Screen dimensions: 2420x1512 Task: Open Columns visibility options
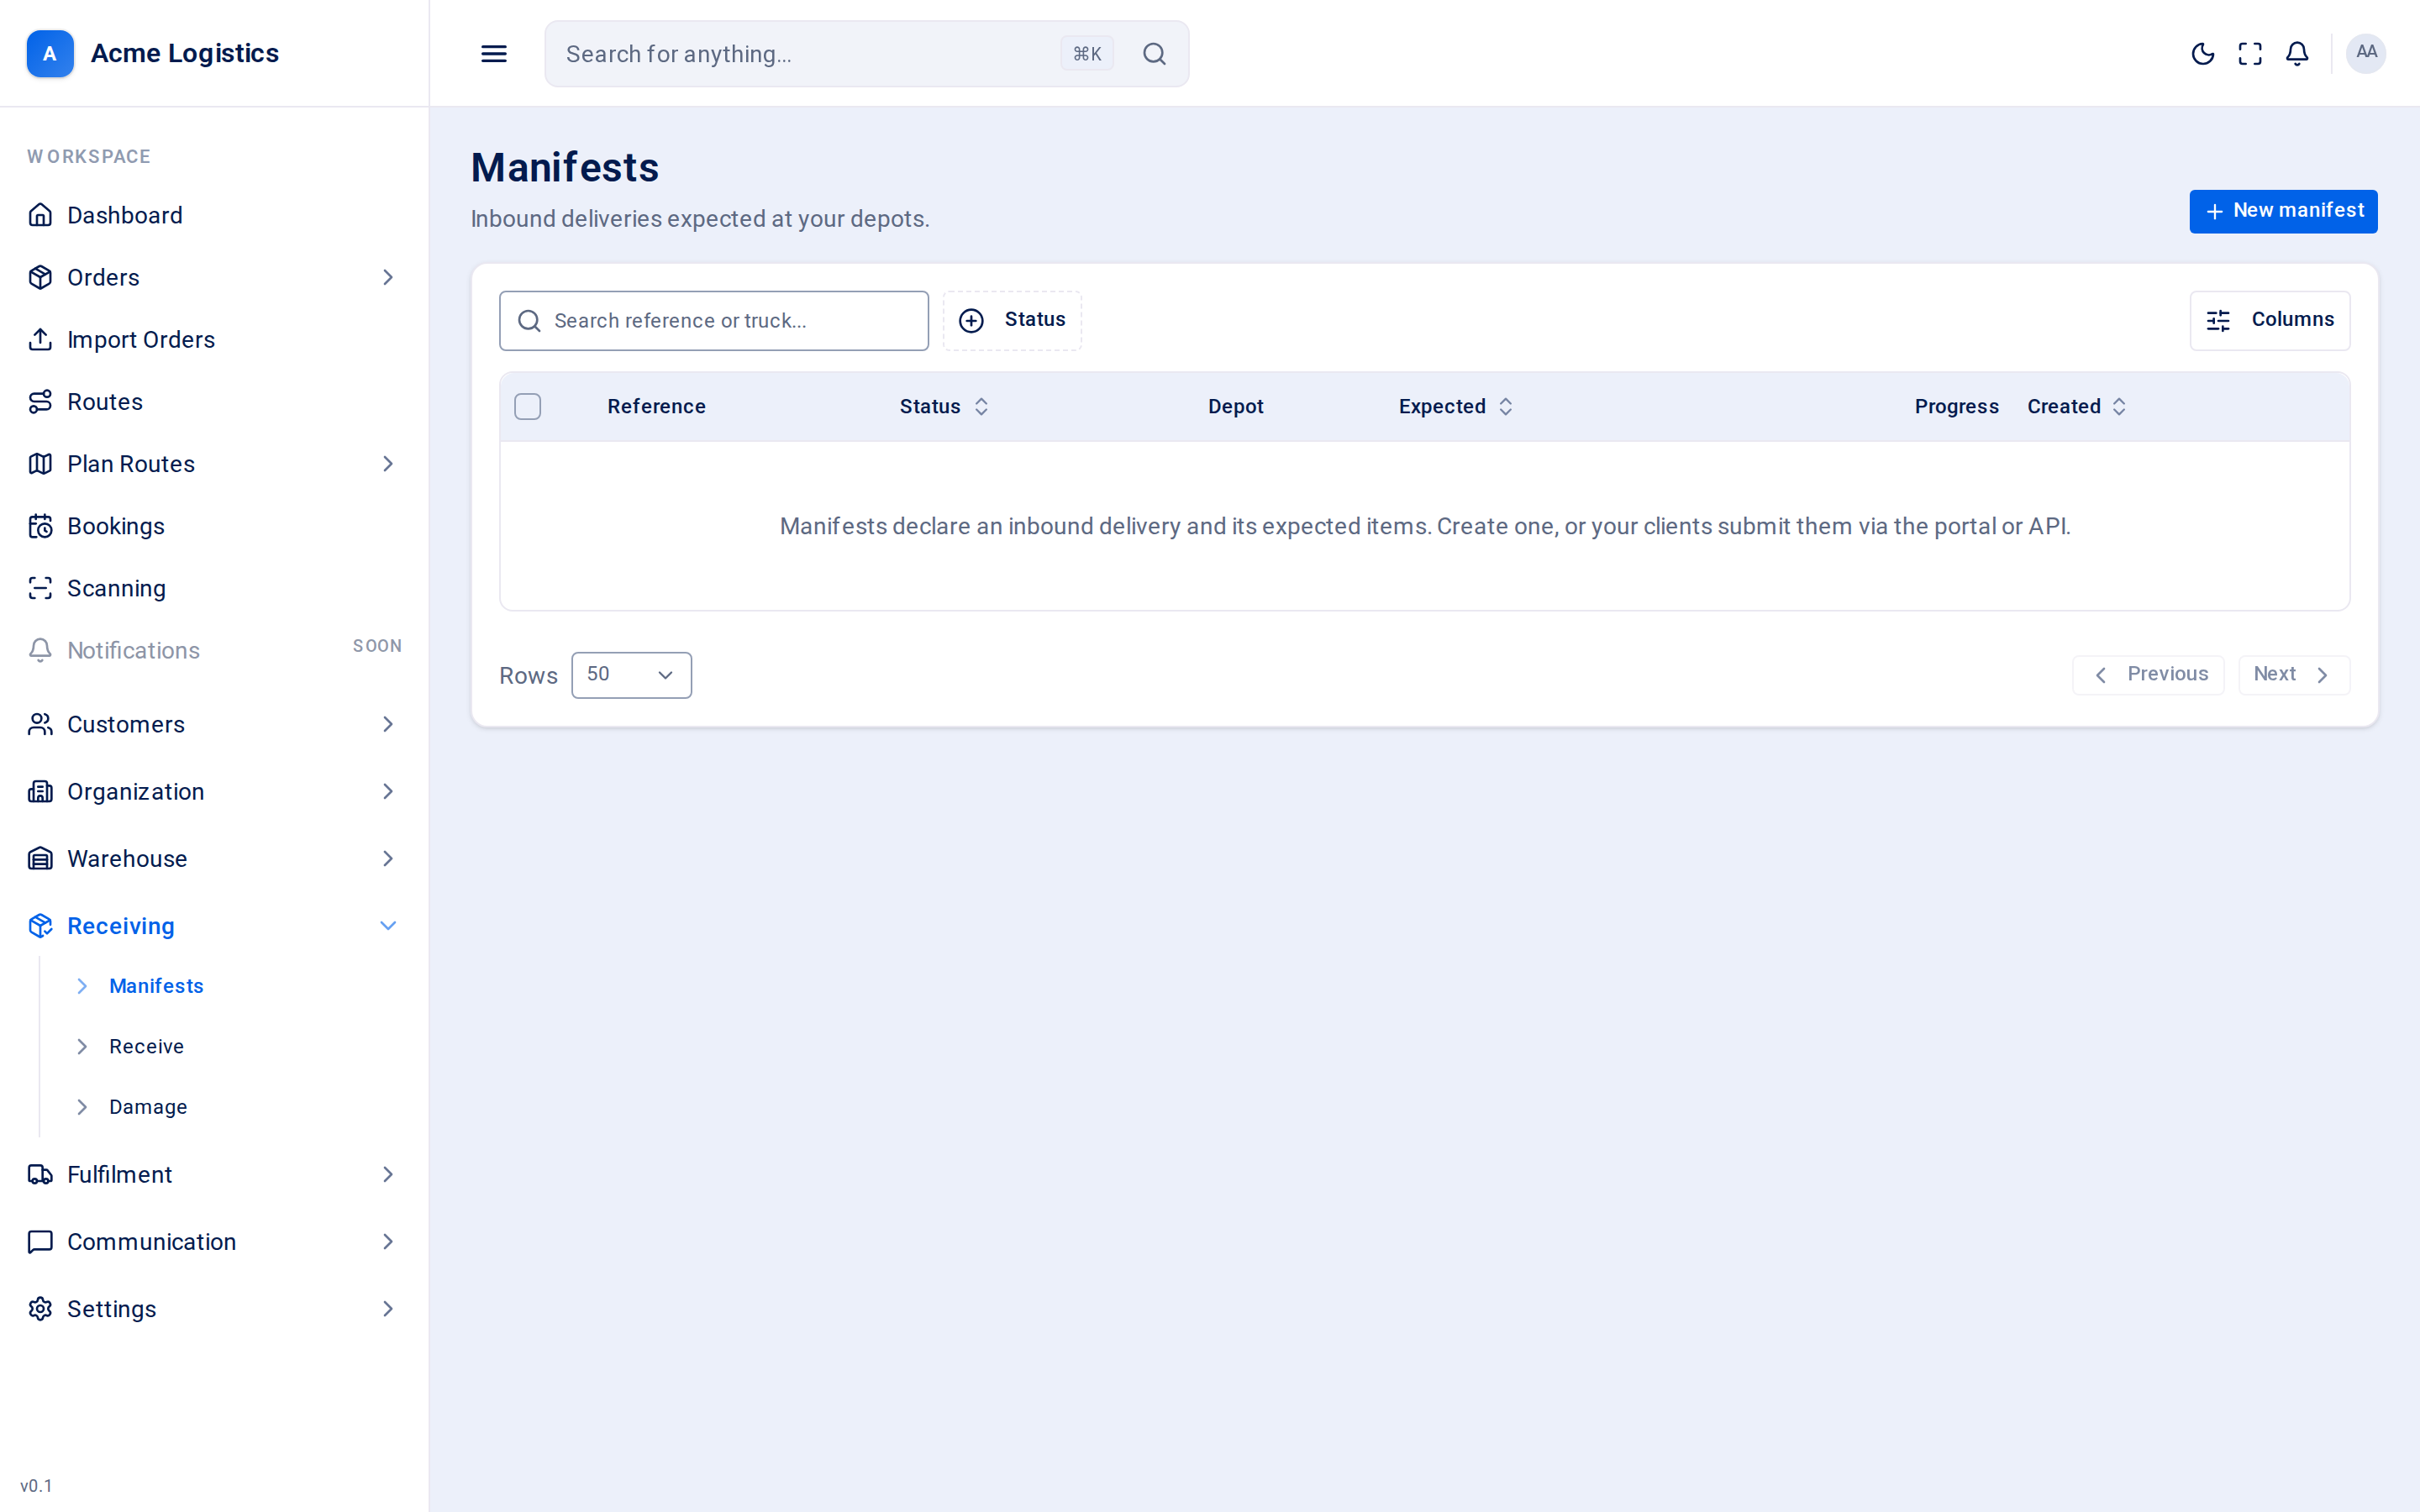(2270, 320)
